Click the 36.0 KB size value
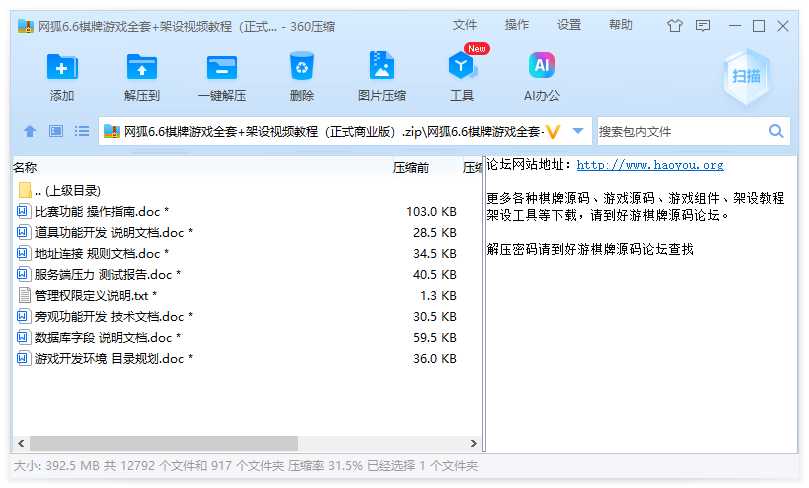Screen dimensions: 809x488 (x=434, y=359)
